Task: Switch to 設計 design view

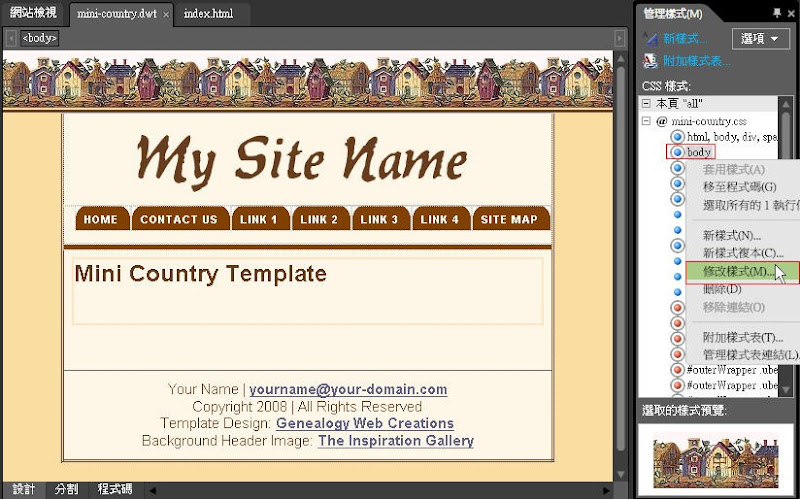Action: point(23,489)
